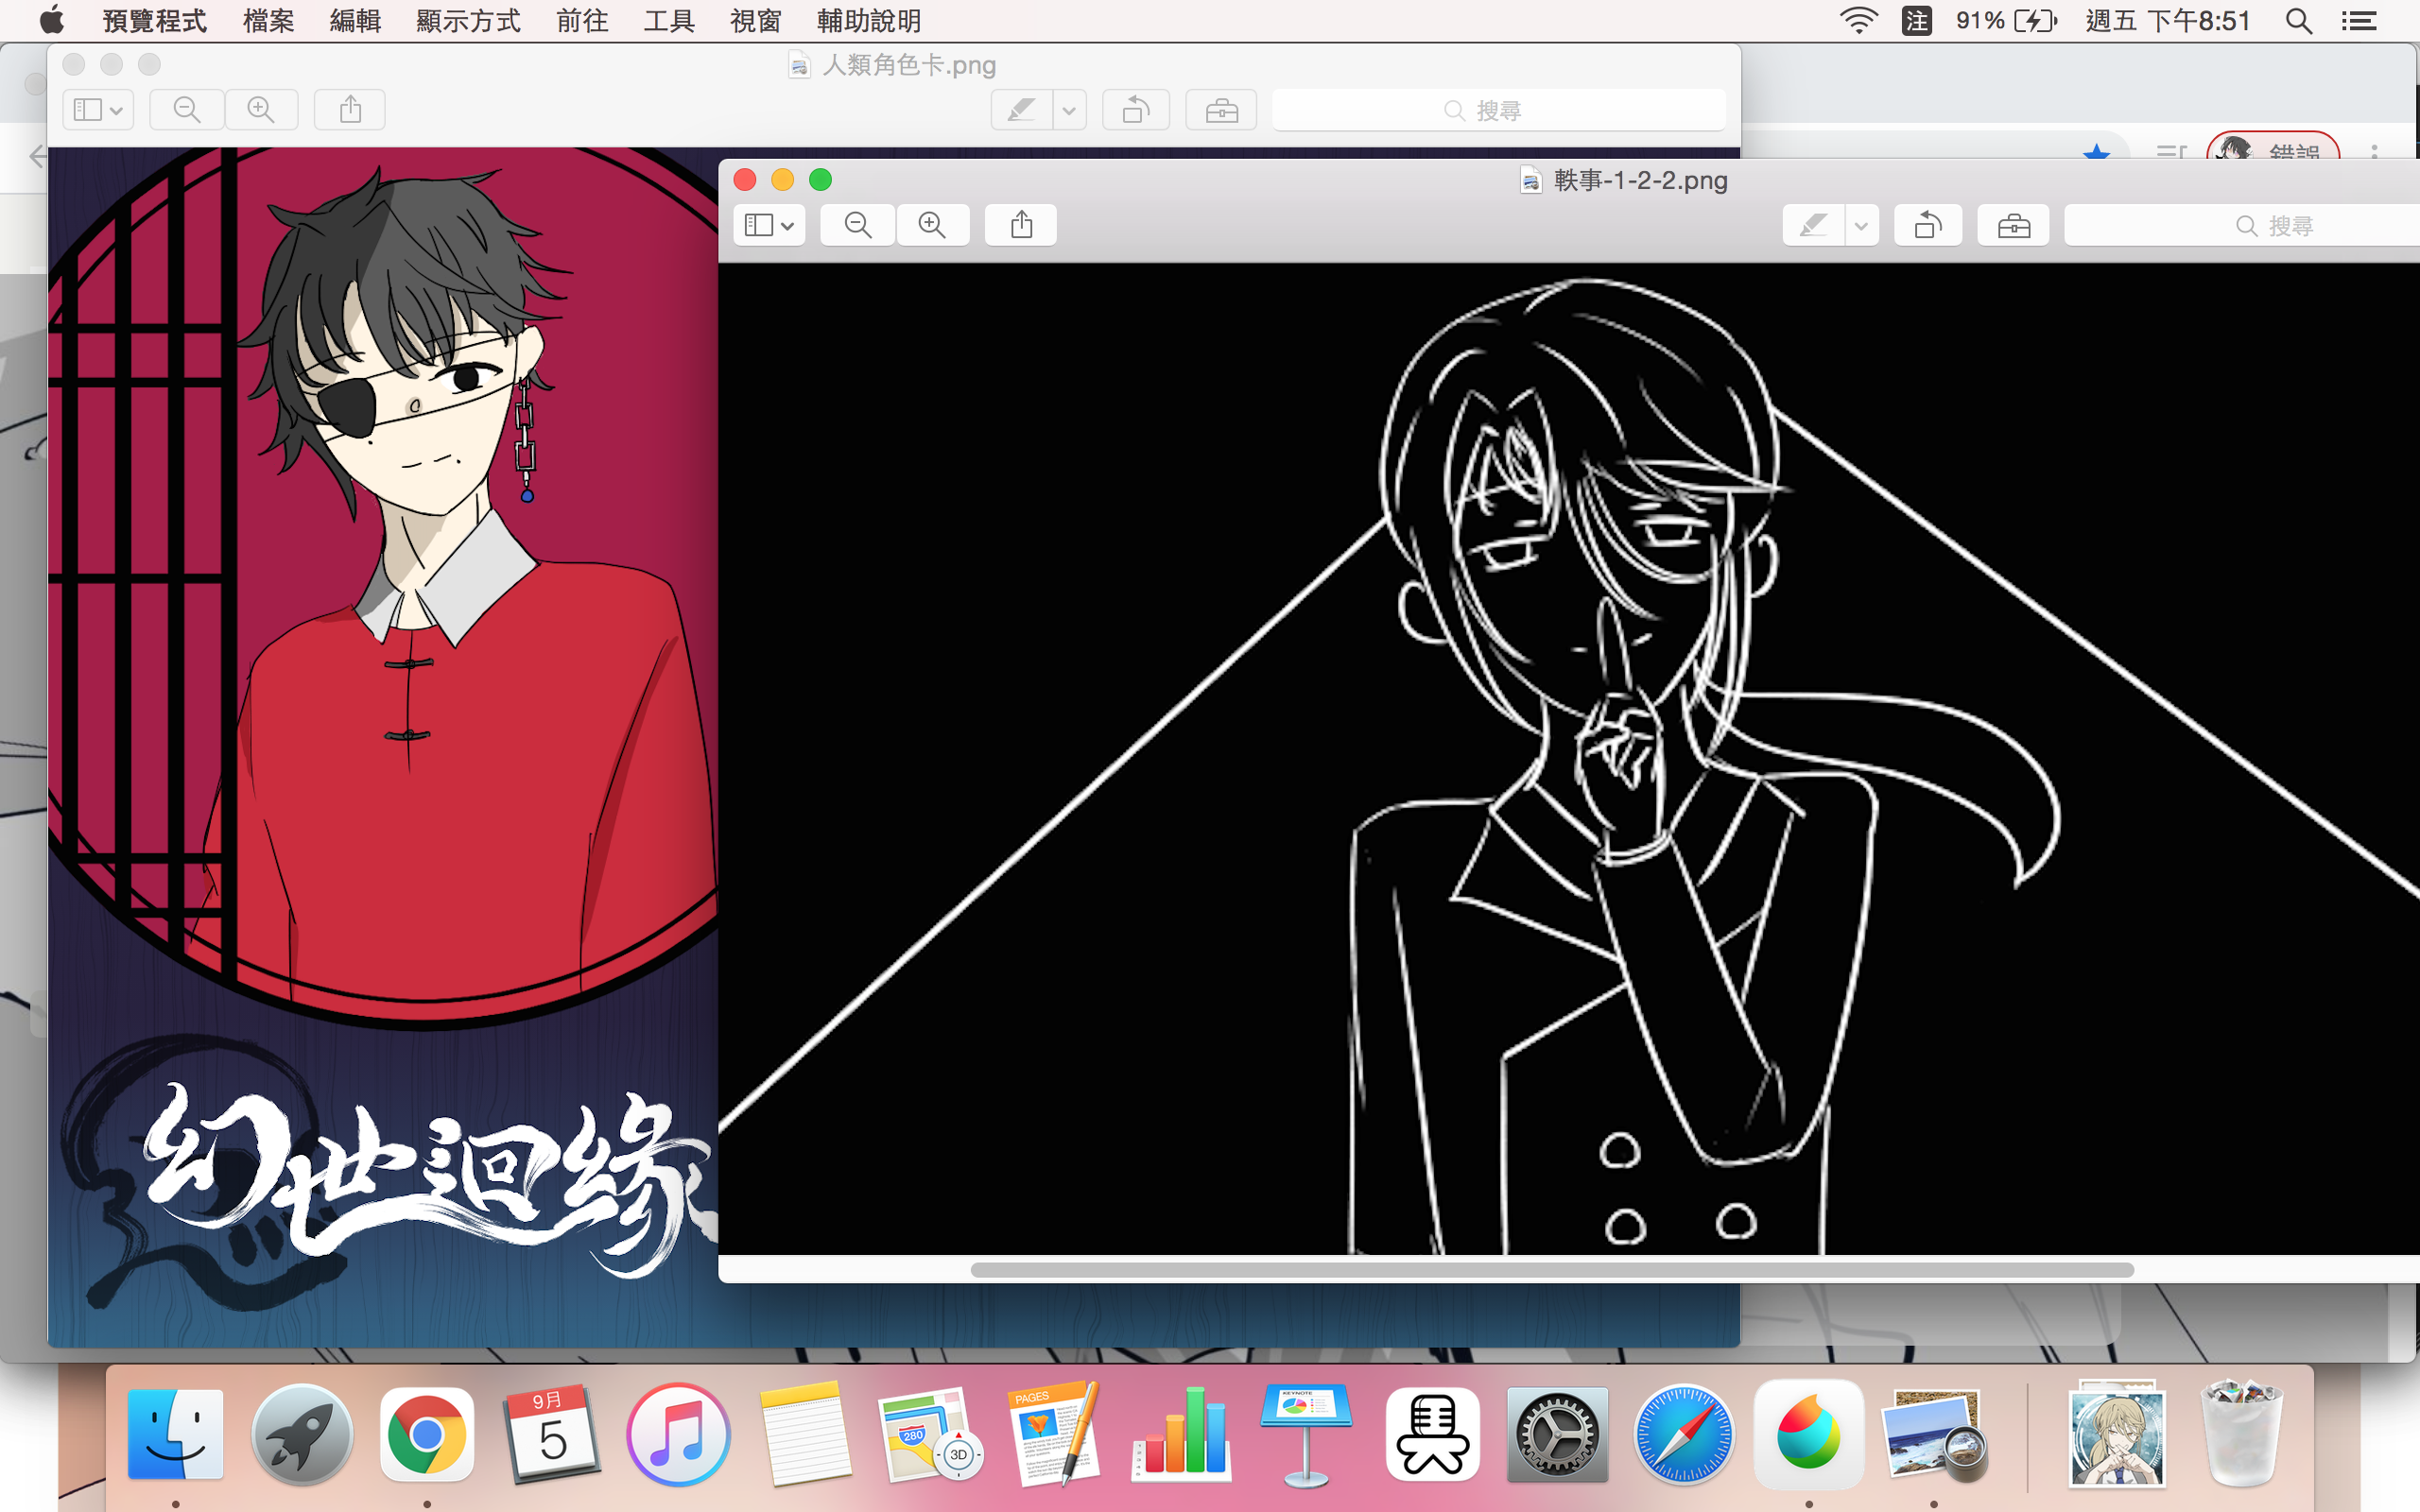Click Share button in front Preview window
Screen dimensions: 2420x1512
pos(1021,225)
